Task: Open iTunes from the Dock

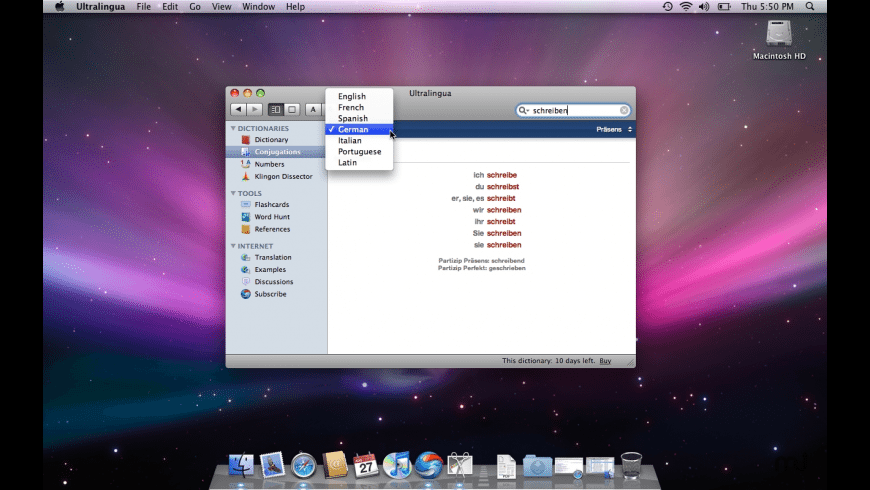Action: click(x=397, y=465)
